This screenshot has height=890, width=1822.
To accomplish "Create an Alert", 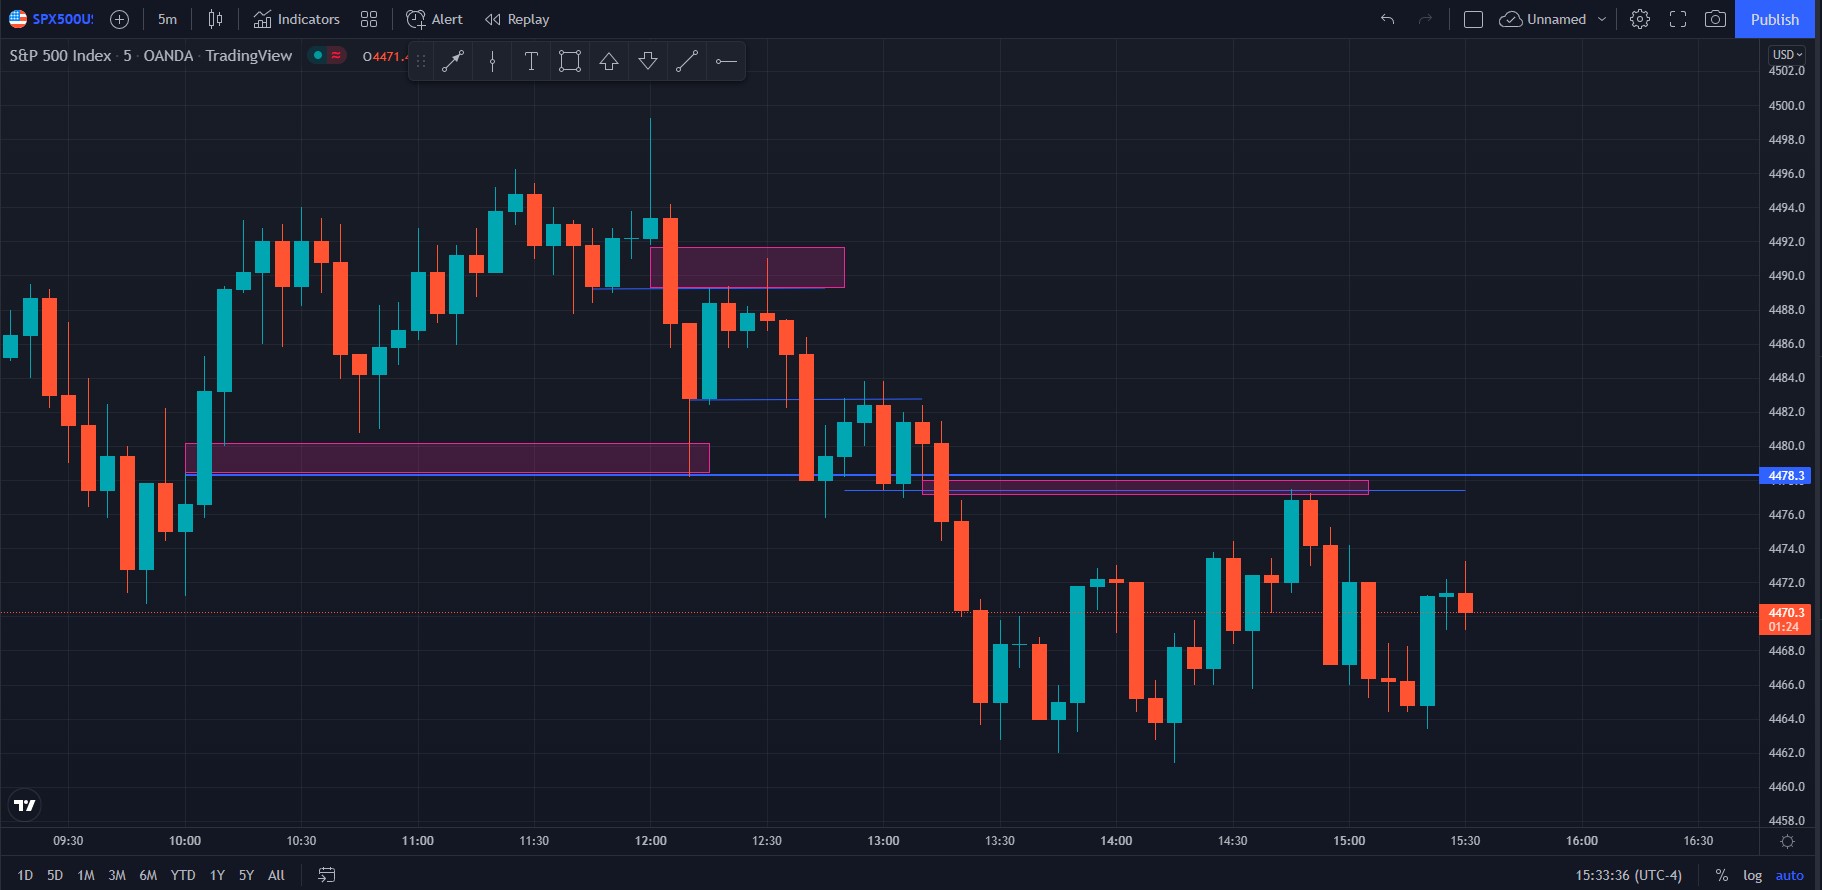I will [435, 19].
